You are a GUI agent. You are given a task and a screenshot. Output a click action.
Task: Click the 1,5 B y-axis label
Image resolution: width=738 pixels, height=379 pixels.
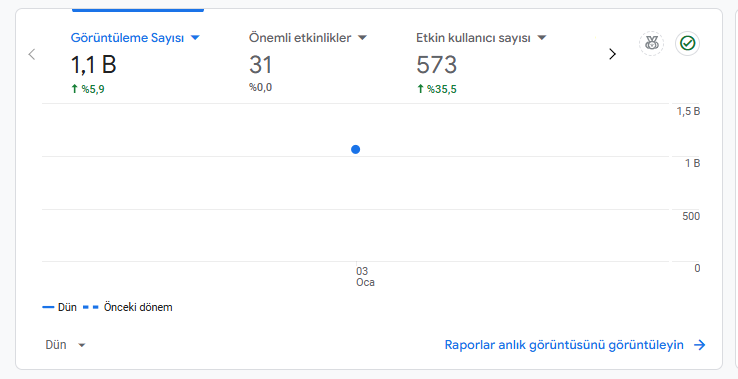click(x=688, y=112)
